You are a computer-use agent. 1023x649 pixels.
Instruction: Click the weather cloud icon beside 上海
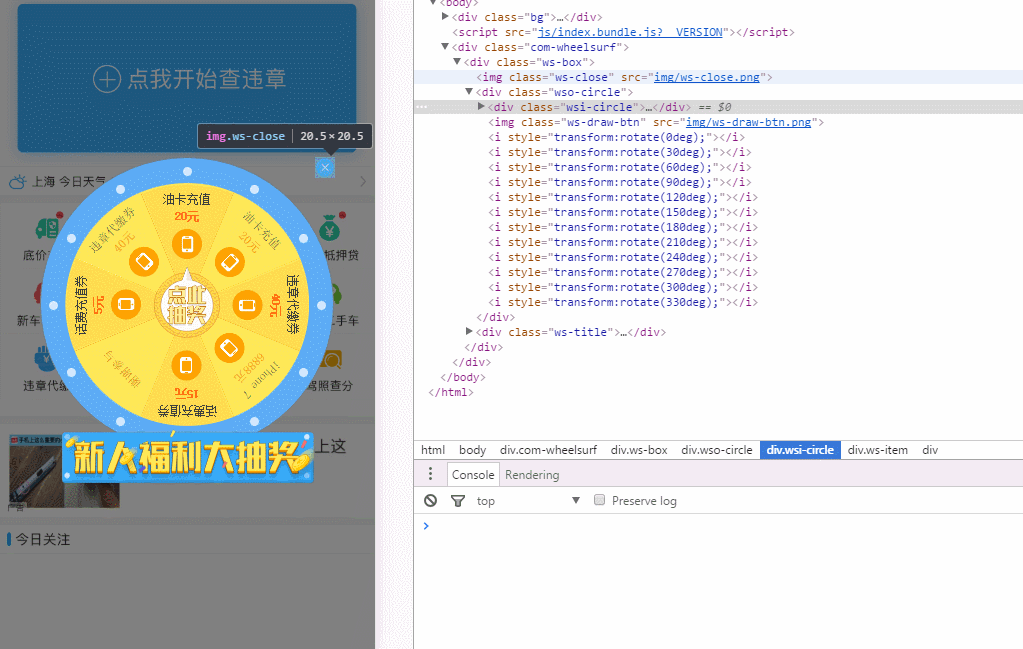(x=18, y=181)
